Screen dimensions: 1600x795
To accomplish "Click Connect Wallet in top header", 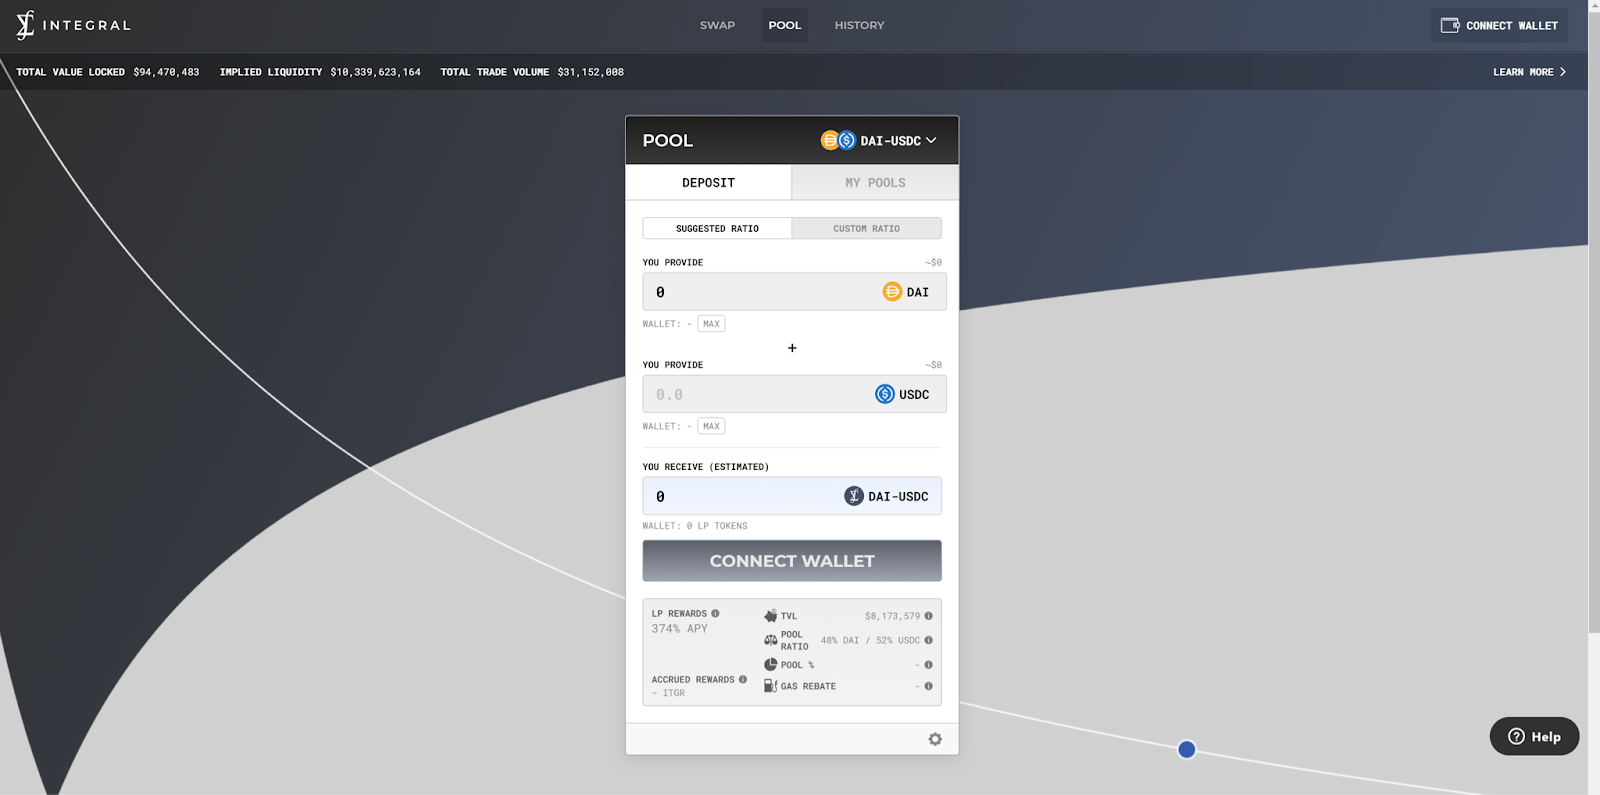I will click(1499, 25).
